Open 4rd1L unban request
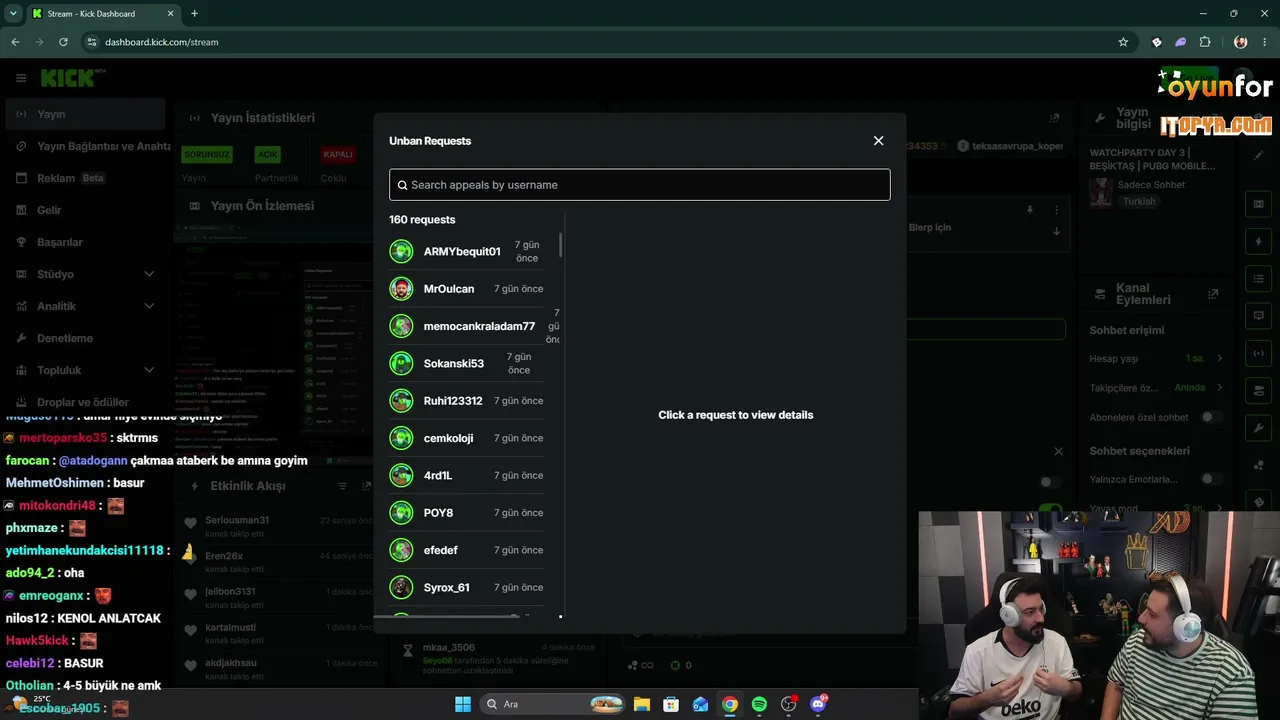The height and width of the screenshot is (720, 1280). pyautogui.click(x=467, y=476)
